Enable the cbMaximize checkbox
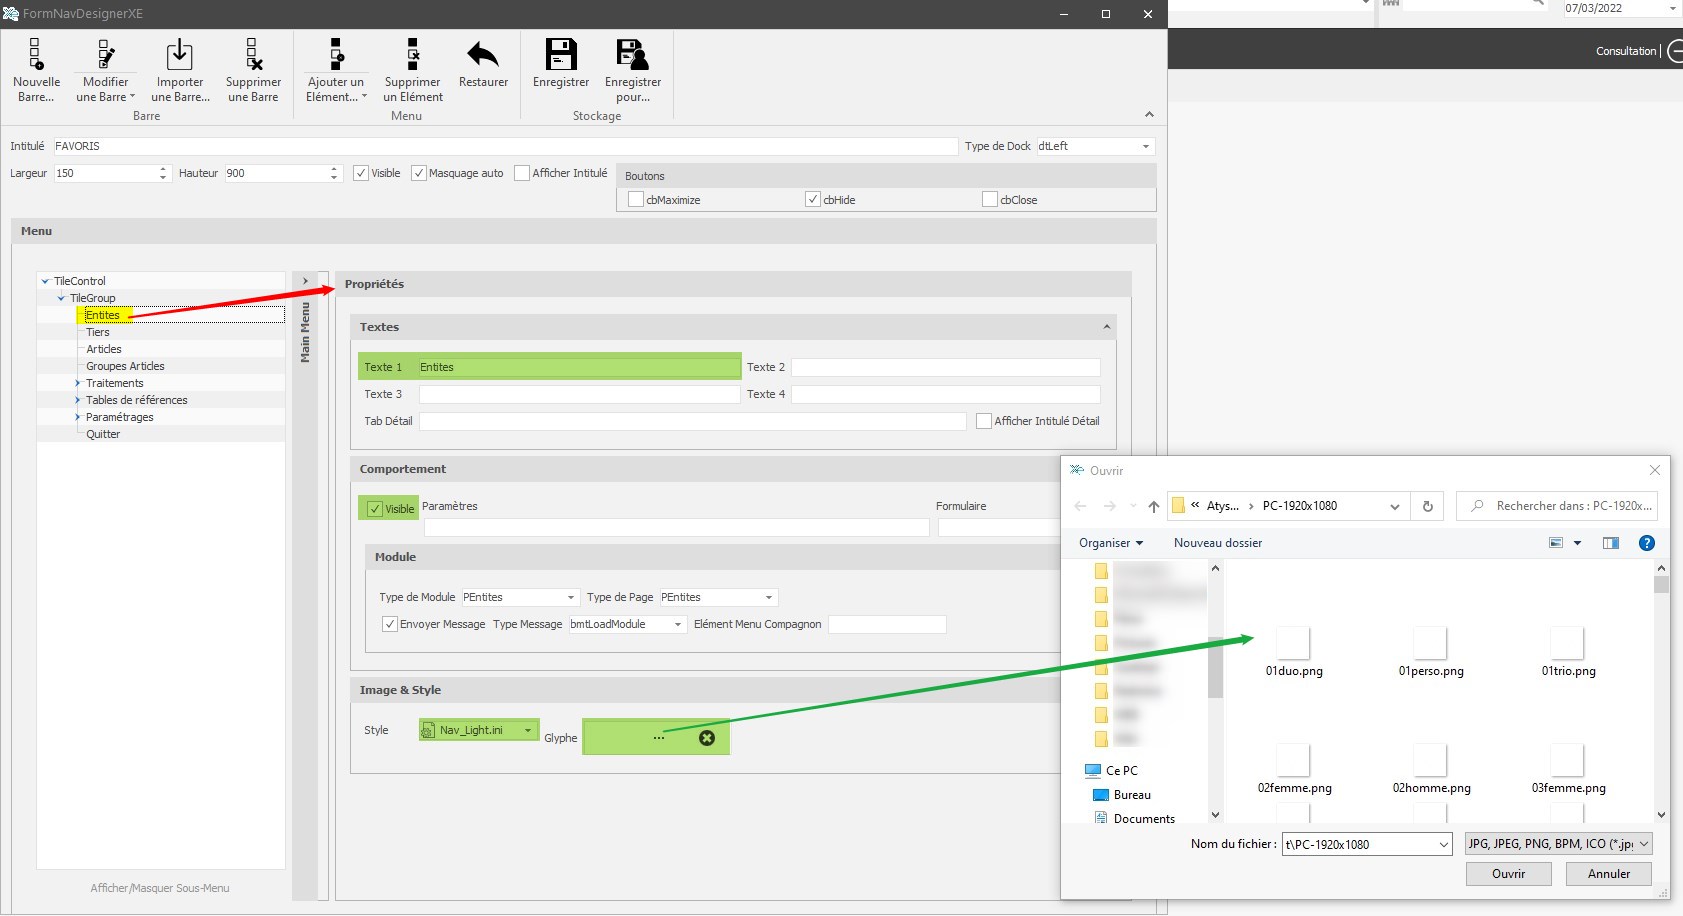This screenshot has height=916, width=1683. pos(636,200)
